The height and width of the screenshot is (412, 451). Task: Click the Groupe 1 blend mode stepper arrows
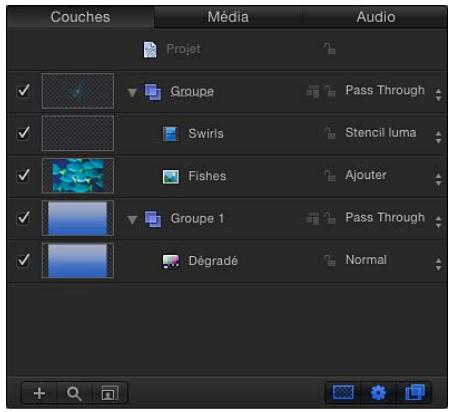click(x=438, y=222)
